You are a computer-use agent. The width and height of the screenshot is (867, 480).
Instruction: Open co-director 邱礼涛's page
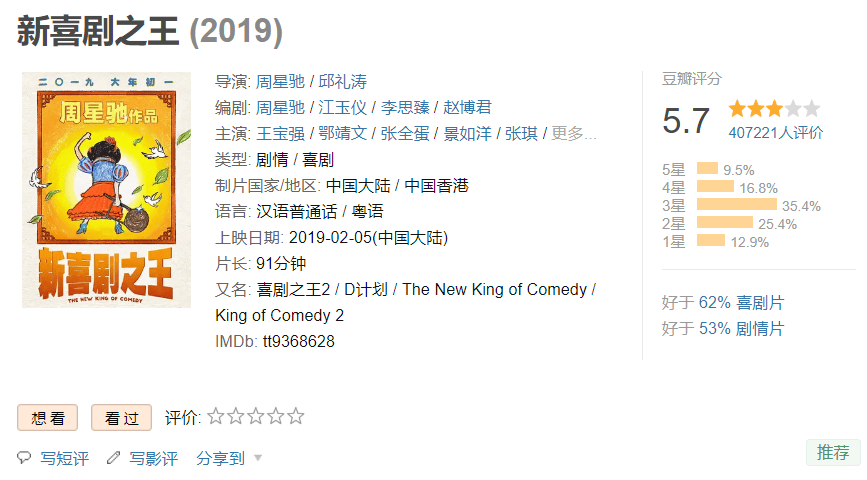(x=342, y=81)
